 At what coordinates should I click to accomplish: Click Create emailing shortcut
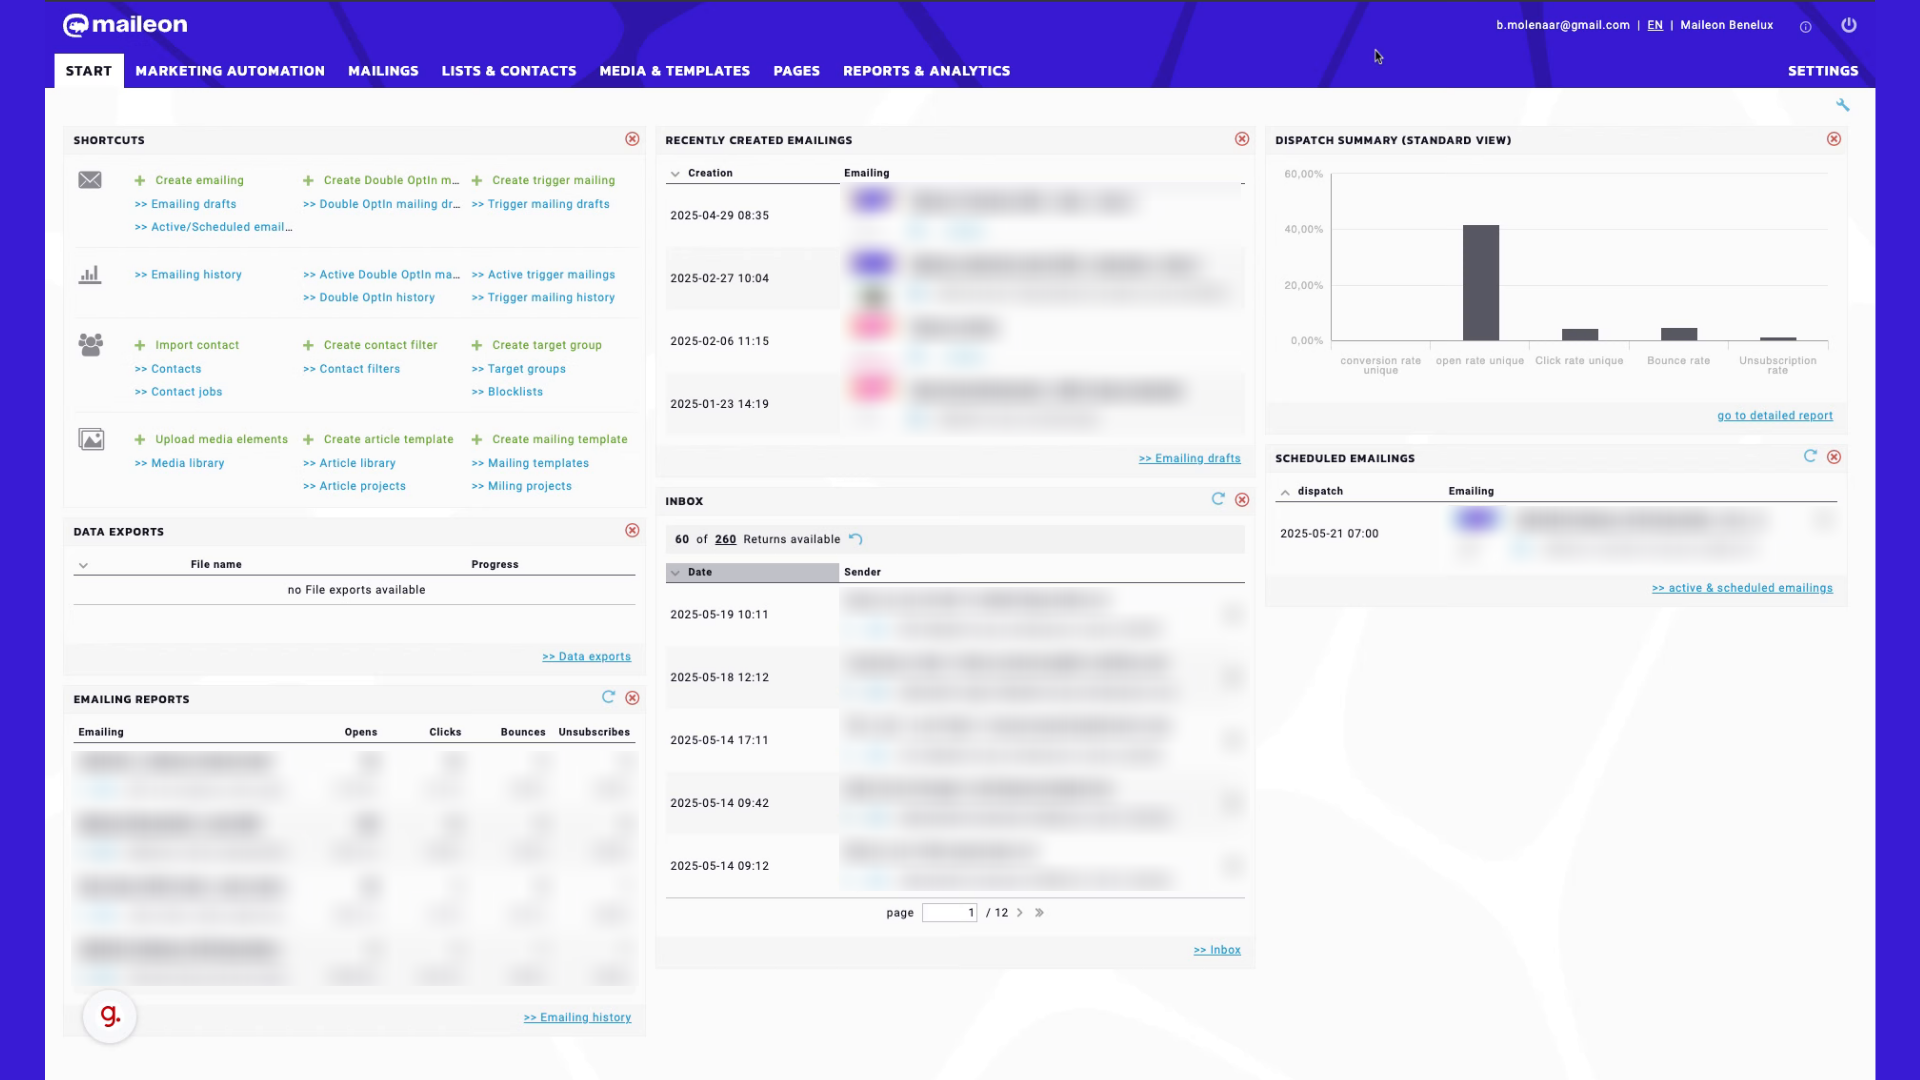point(198,180)
